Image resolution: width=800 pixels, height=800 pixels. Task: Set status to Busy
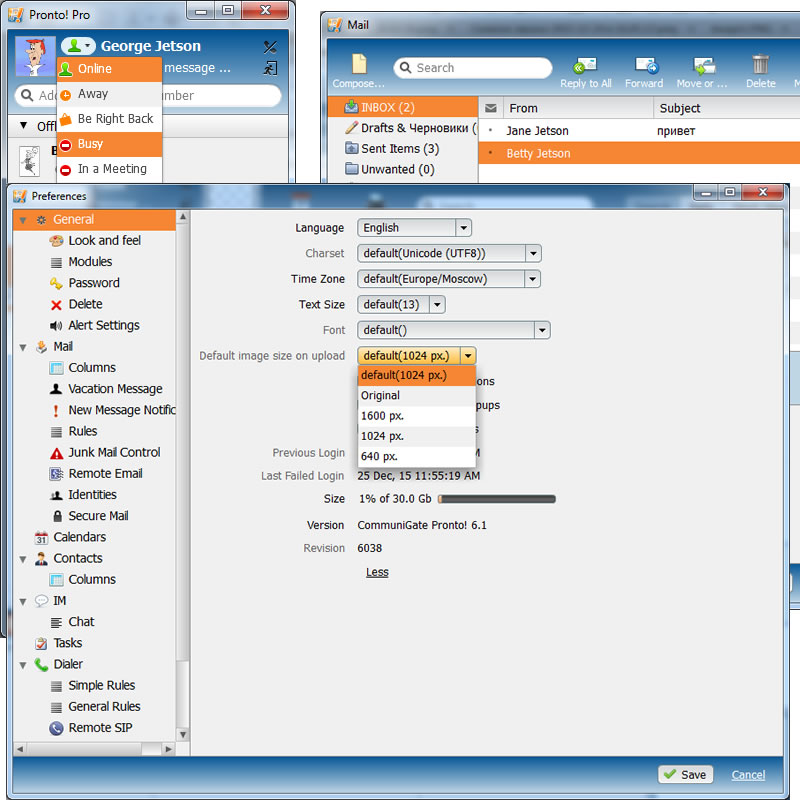click(x=109, y=144)
